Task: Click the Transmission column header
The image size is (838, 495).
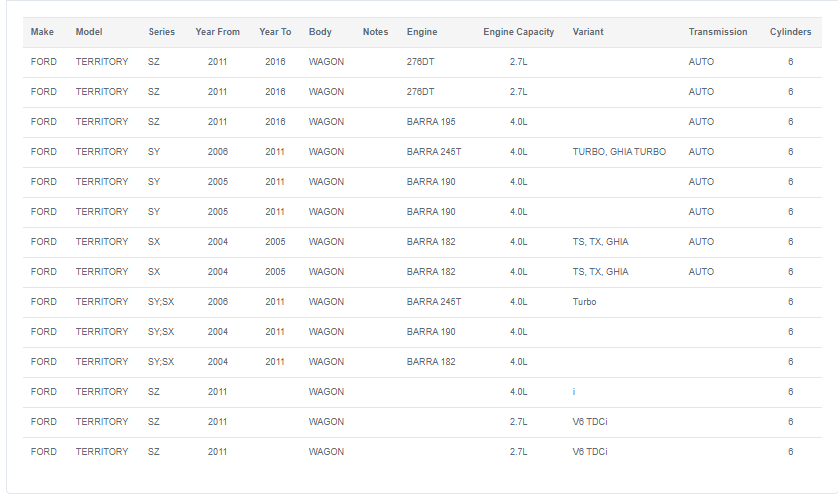Action: [x=718, y=32]
